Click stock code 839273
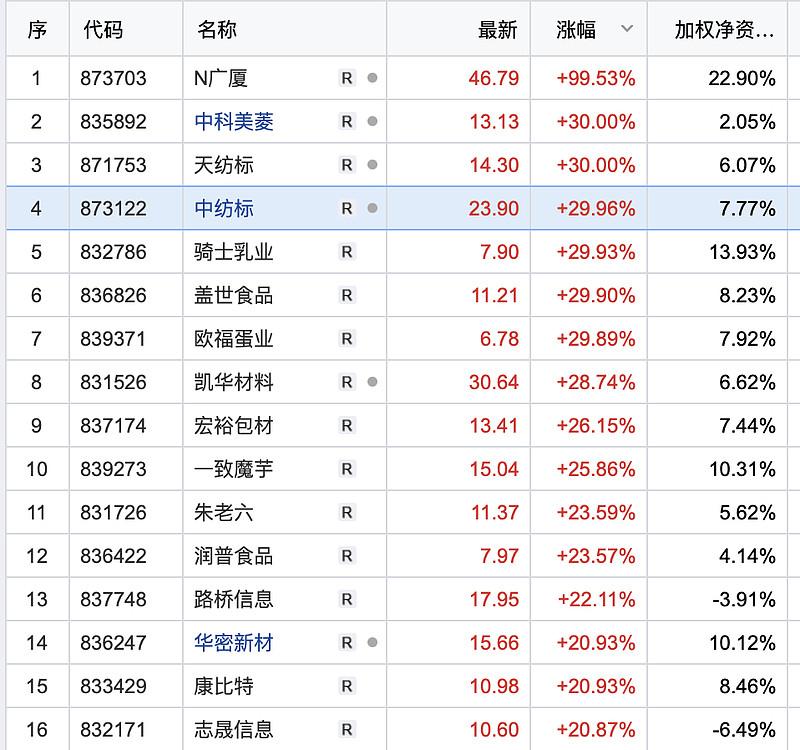800x750 pixels. coord(113,468)
